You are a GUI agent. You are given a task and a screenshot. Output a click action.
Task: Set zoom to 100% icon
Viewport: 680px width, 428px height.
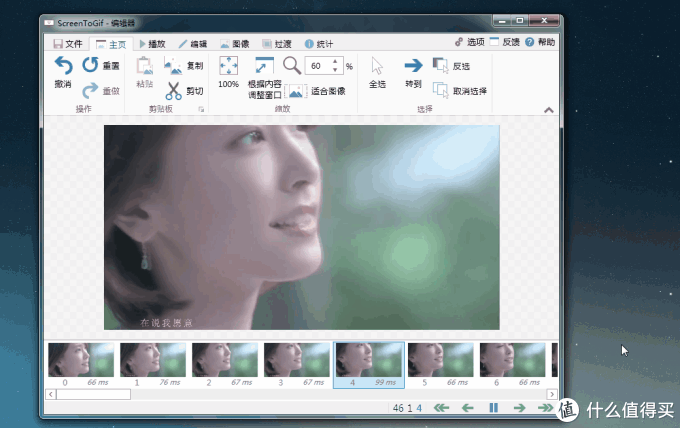pos(229,66)
